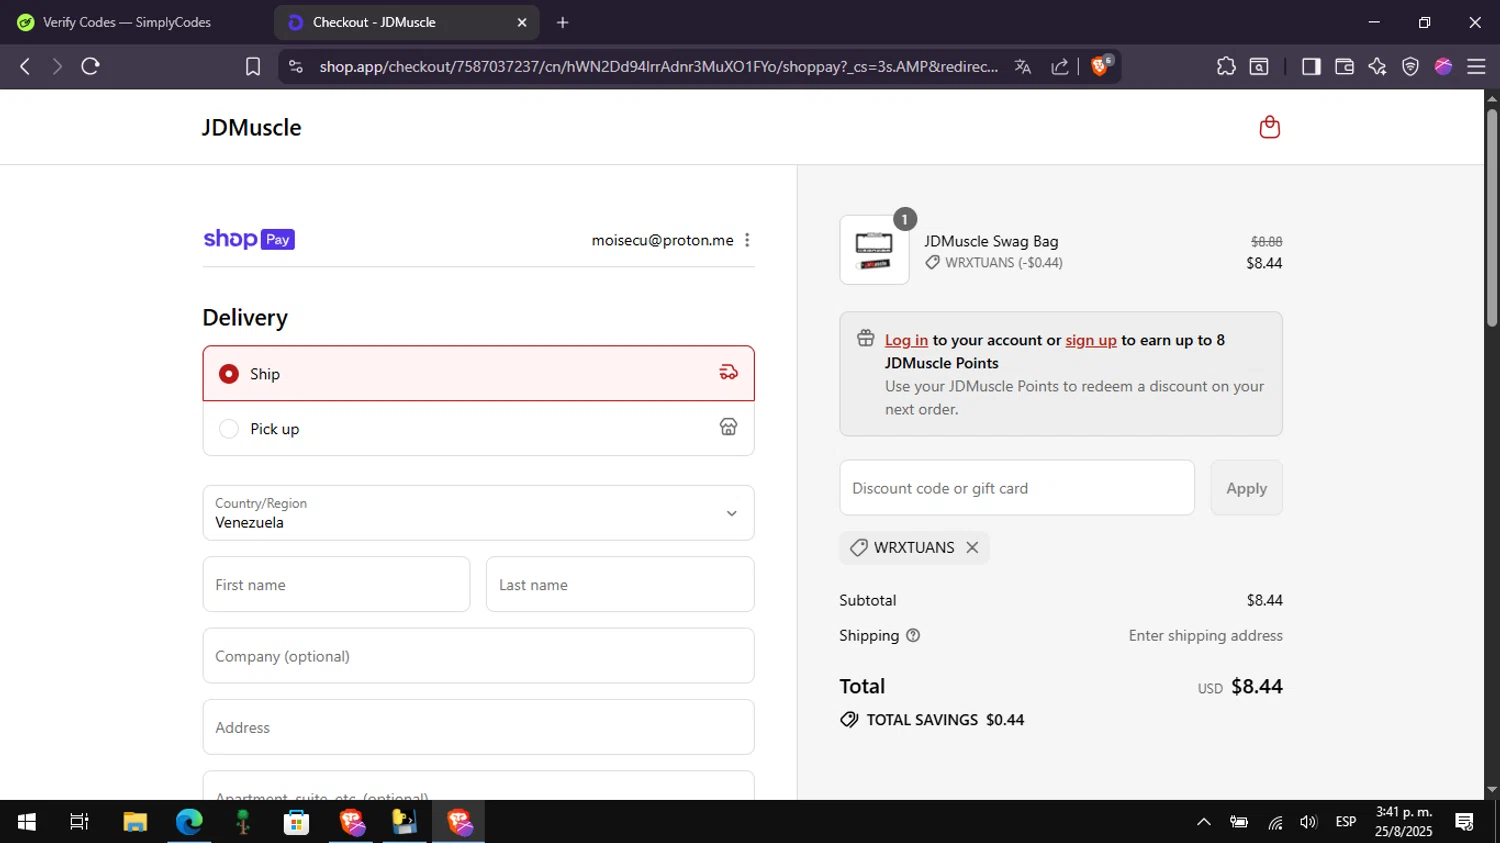Select the Ship delivery radio option

pyautogui.click(x=229, y=373)
